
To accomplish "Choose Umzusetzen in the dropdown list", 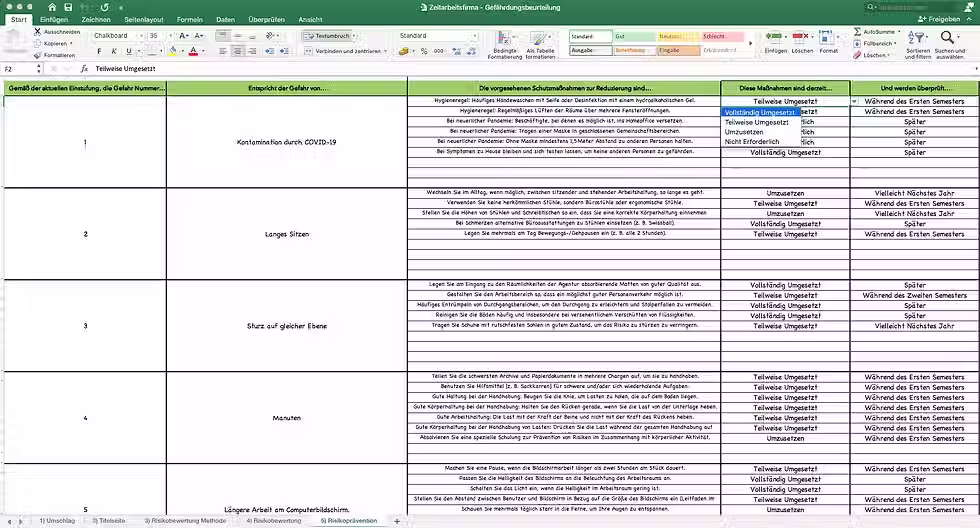I will (x=761, y=132).
